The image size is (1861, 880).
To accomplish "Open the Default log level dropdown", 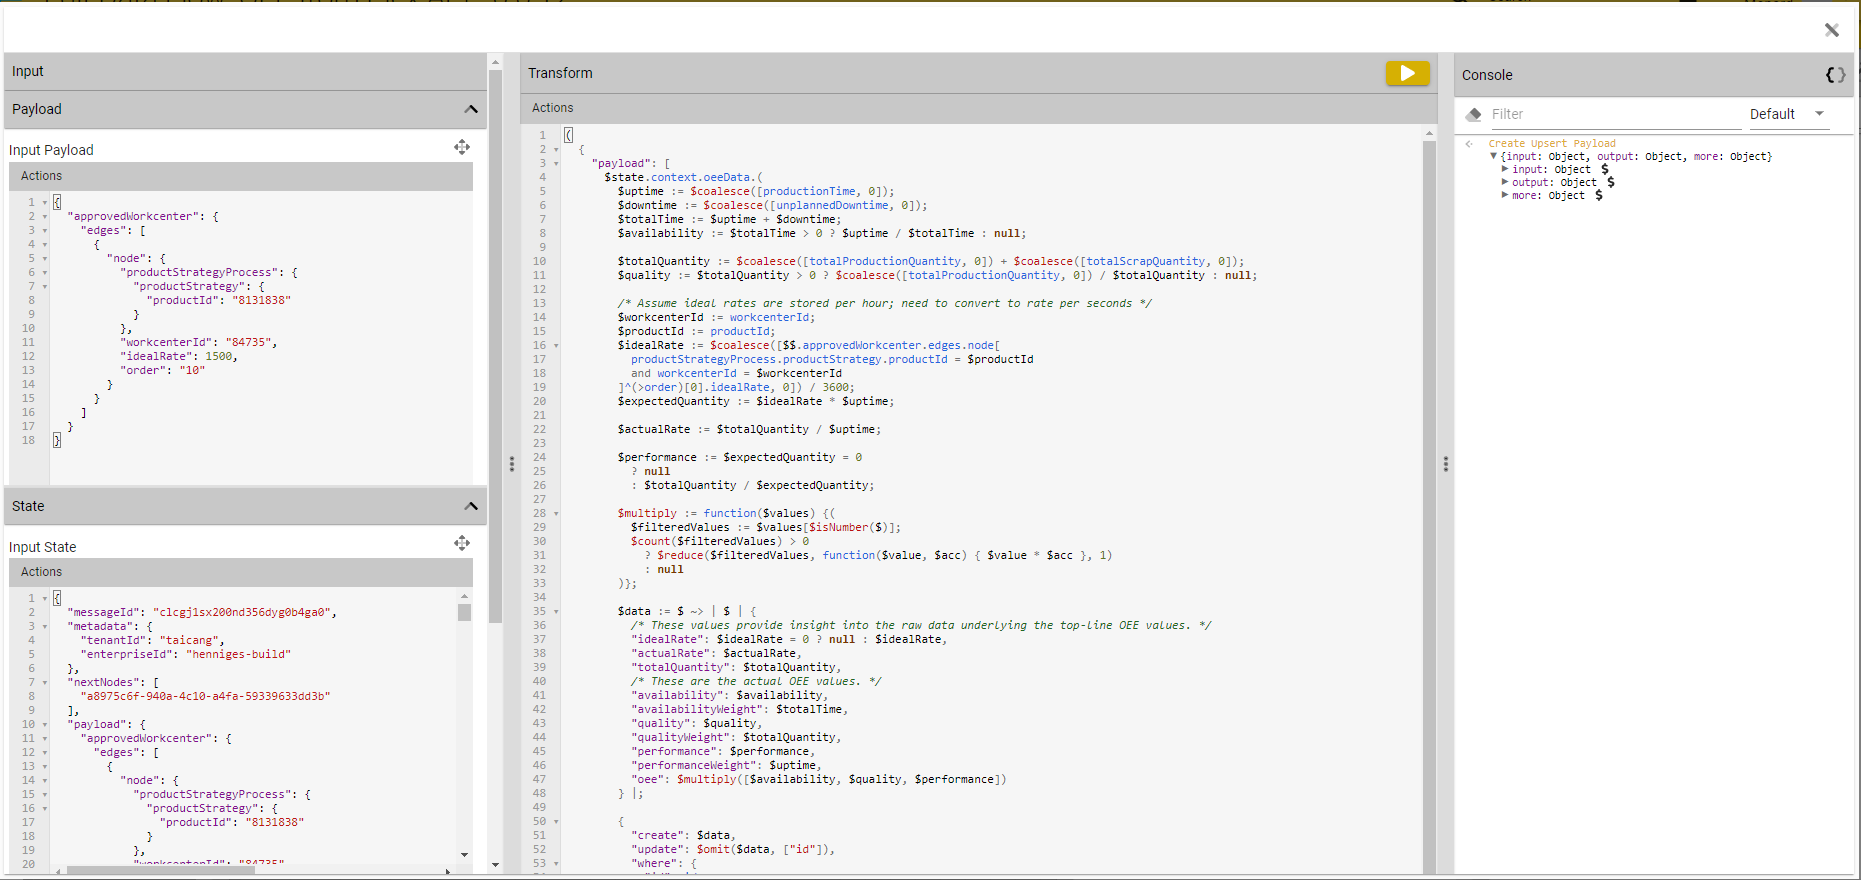I will point(1789,114).
